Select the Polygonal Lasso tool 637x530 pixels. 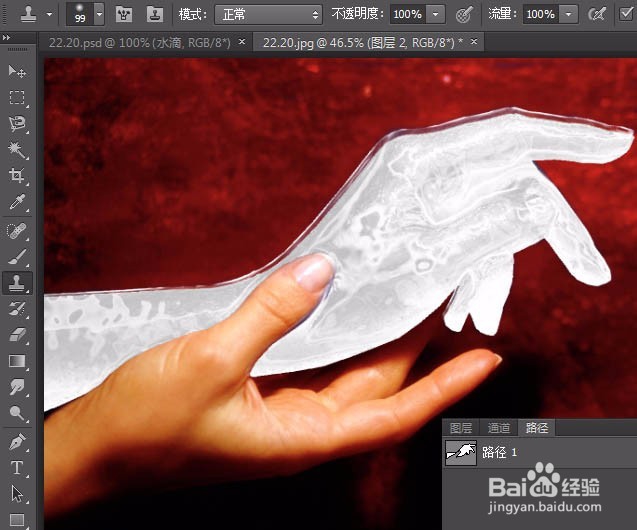pyautogui.click(x=17, y=123)
